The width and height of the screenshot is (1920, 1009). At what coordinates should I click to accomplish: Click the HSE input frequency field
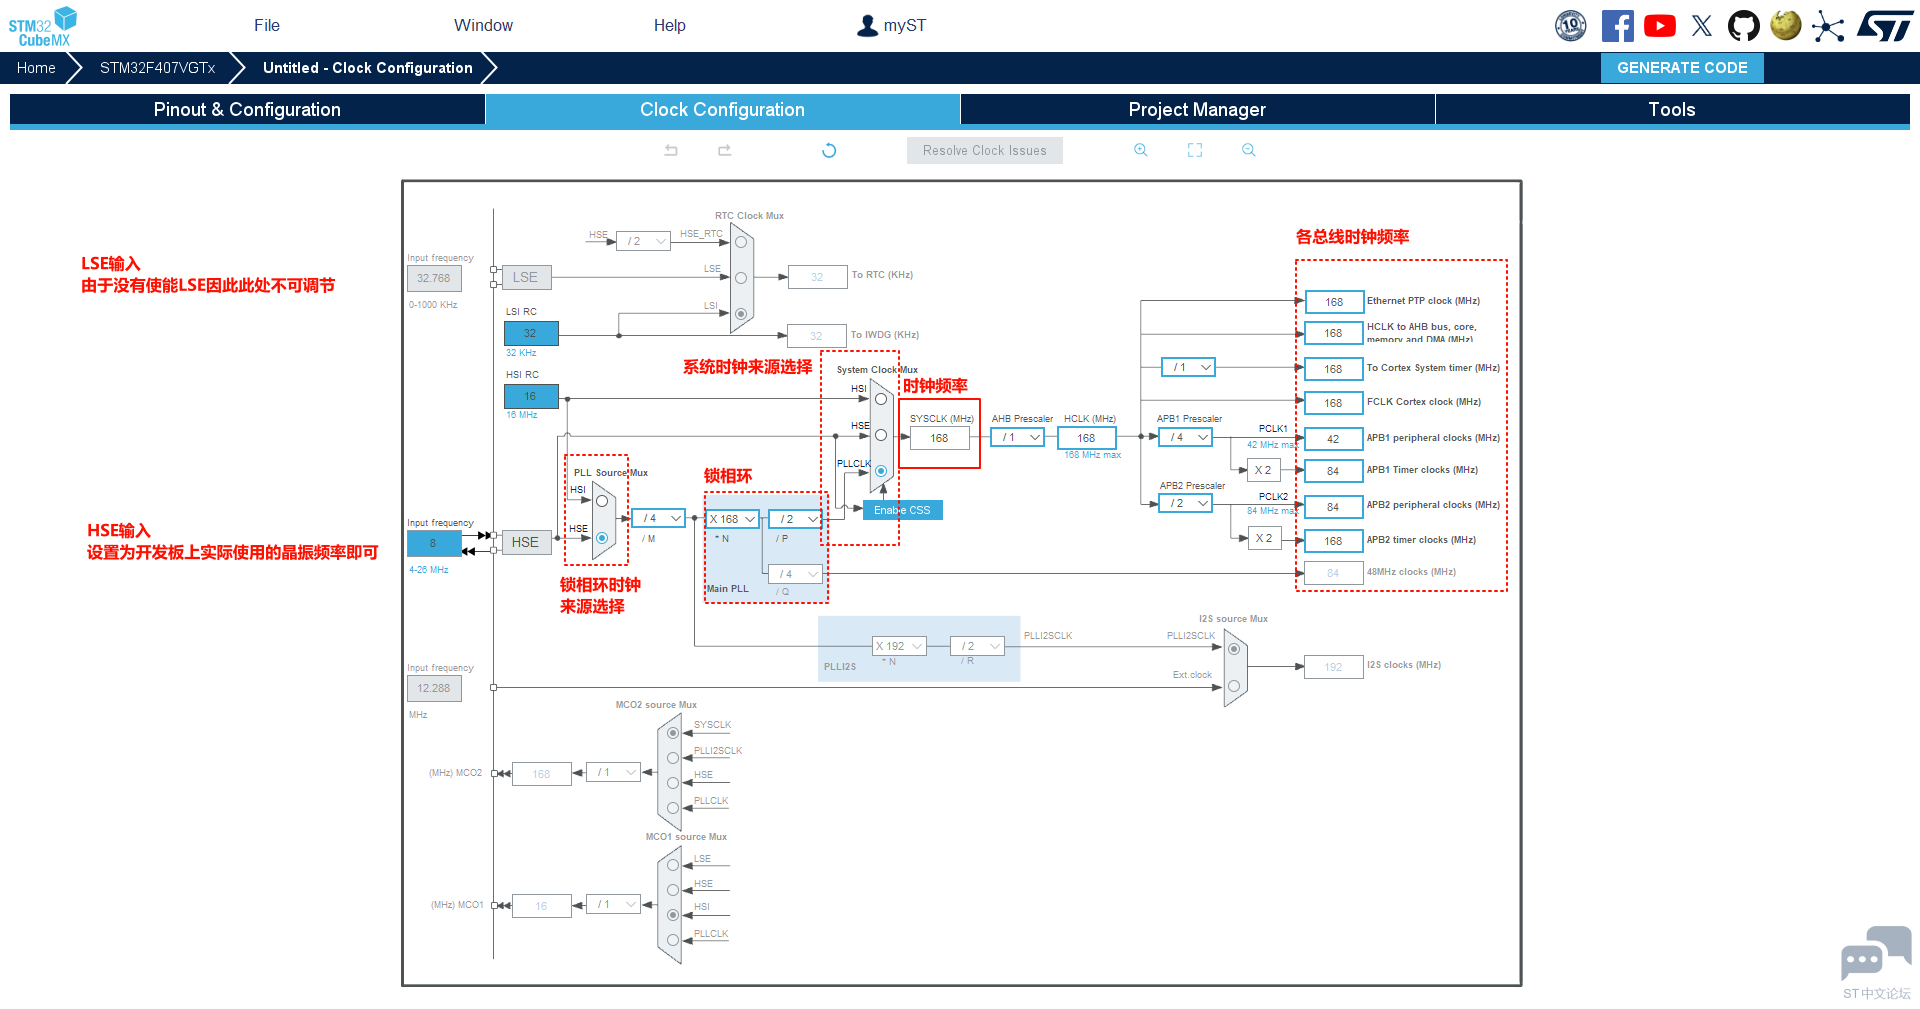pos(434,543)
